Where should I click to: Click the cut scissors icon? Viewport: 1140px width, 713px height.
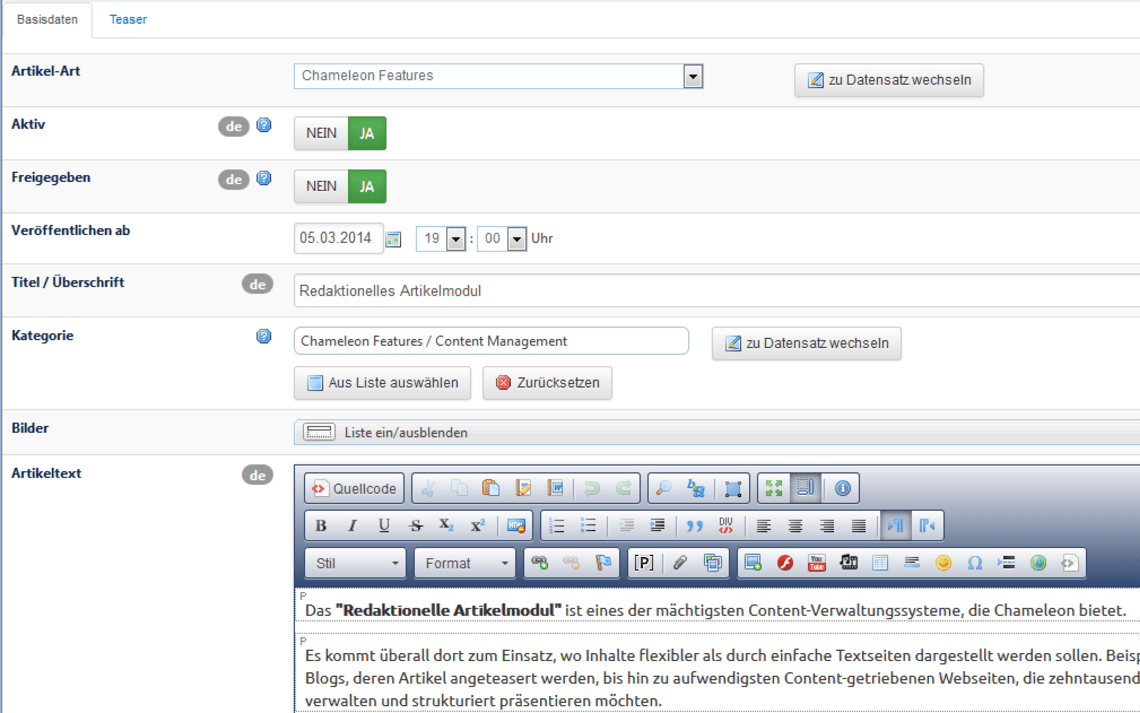pyautogui.click(x=428, y=488)
